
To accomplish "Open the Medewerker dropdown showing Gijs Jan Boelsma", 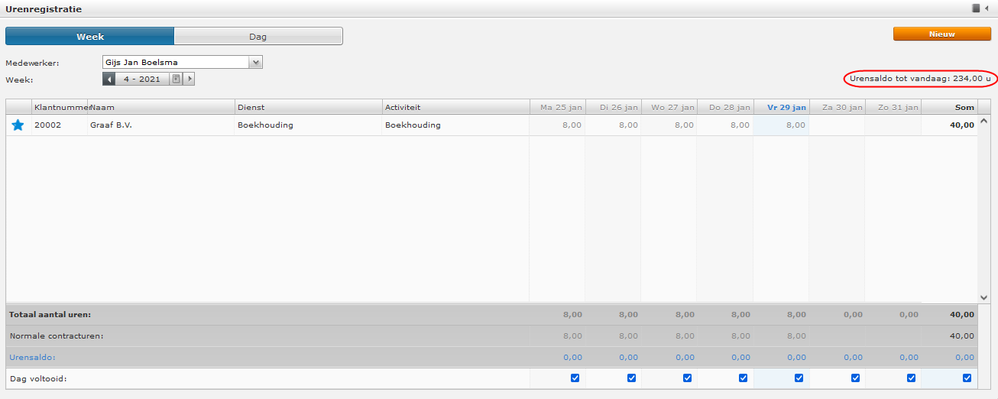I will [182, 62].
